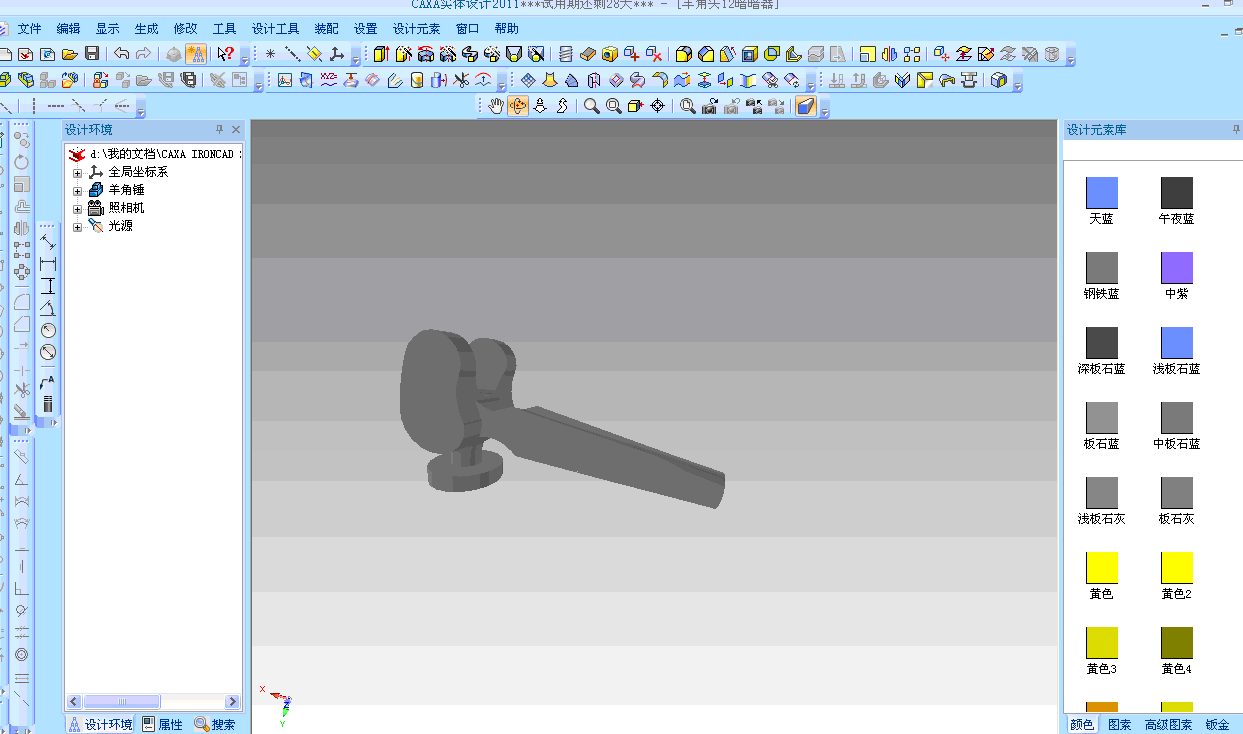Image resolution: width=1243 pixels, height=734 pixels.
Task: Toggle the orbit camera tool
Action: (518, 106)
